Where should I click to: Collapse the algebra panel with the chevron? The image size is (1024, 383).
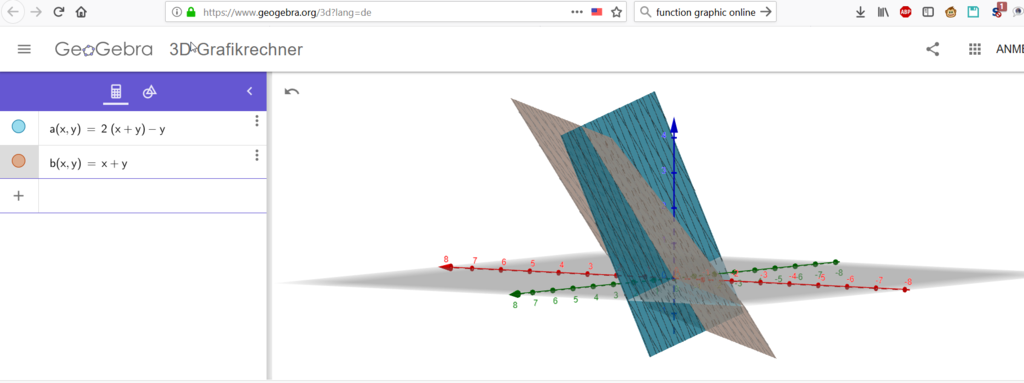pos(249,92)
